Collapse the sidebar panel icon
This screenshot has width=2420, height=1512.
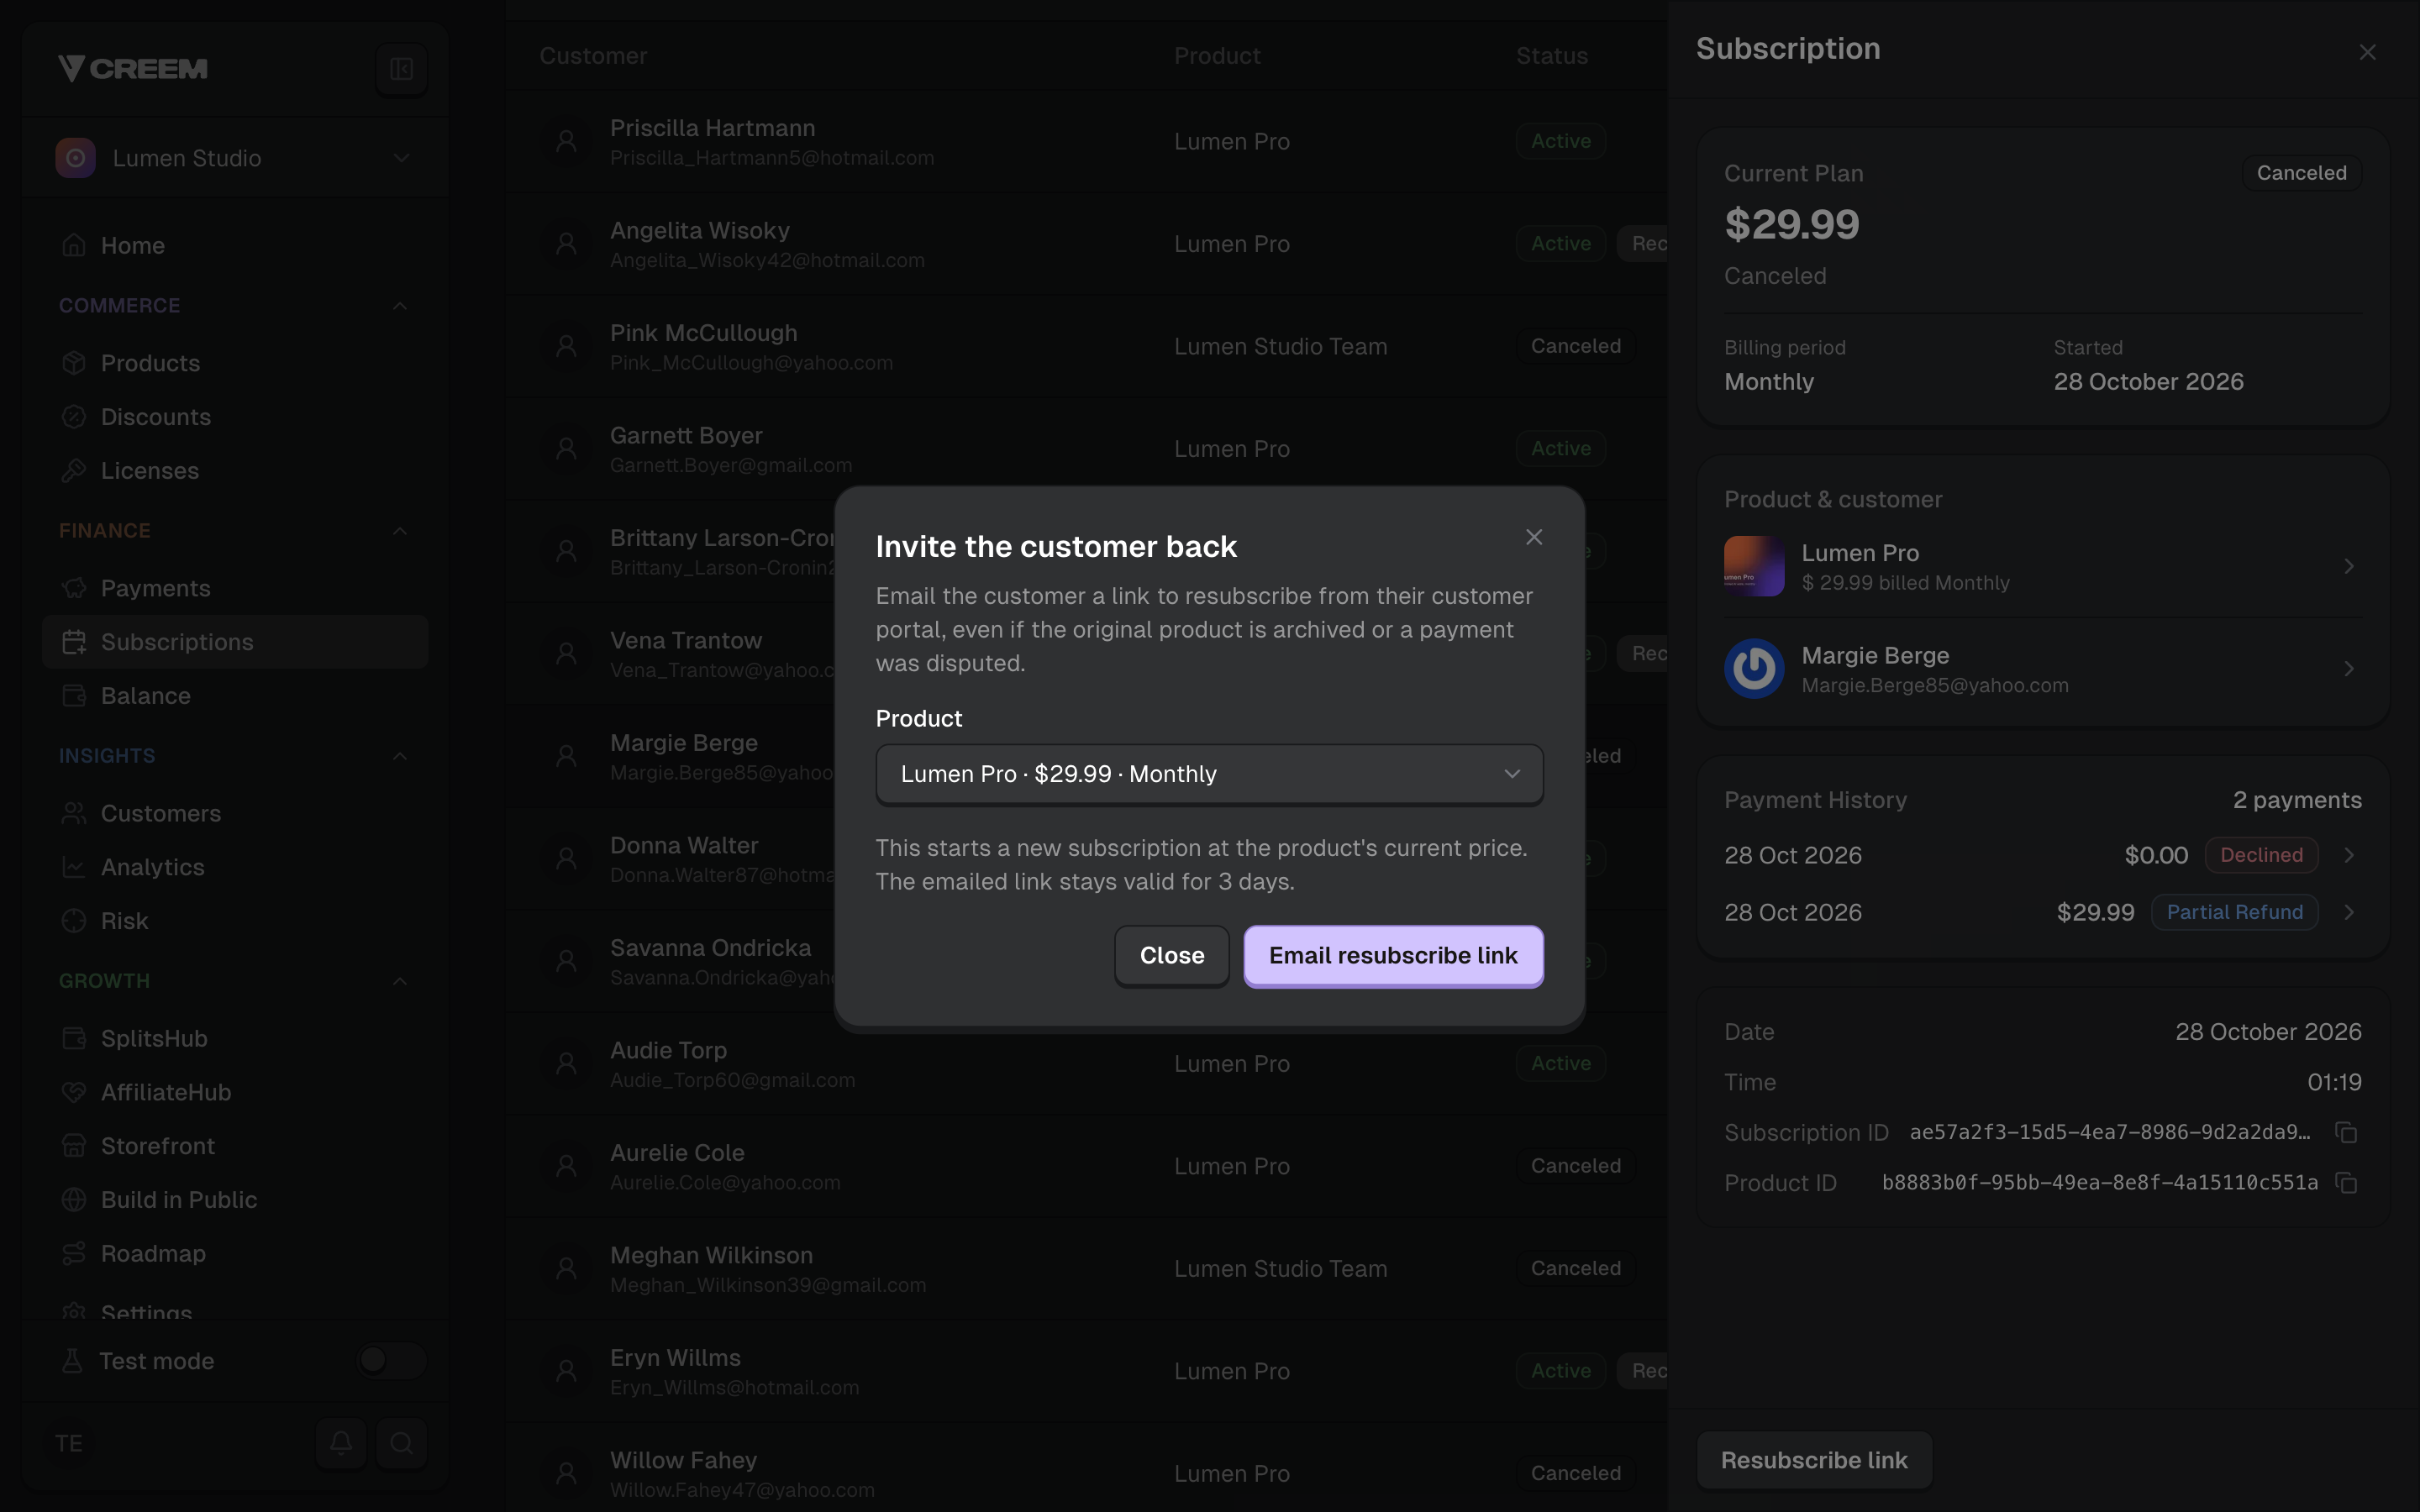[401, 69]
